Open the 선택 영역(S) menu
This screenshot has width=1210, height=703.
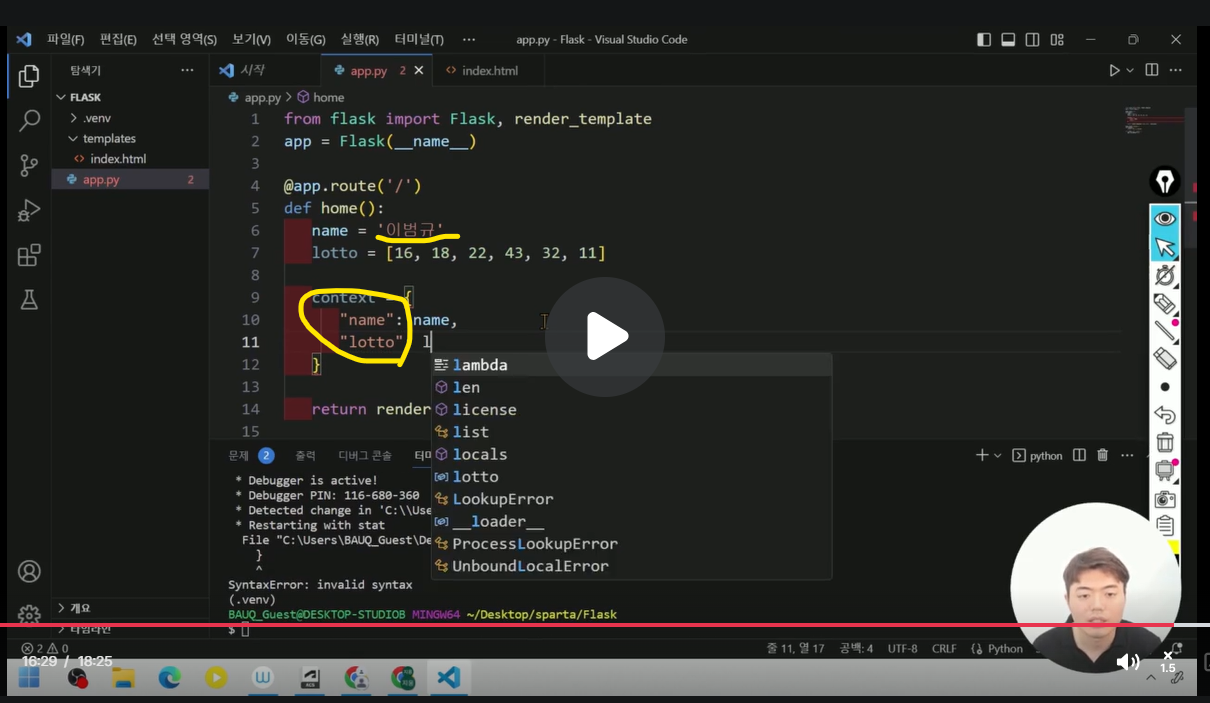click(x=184, y=39)
